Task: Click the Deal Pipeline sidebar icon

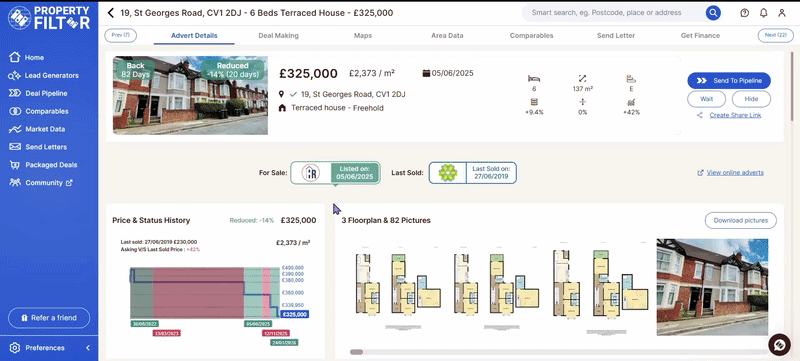Action: [15, 93]
